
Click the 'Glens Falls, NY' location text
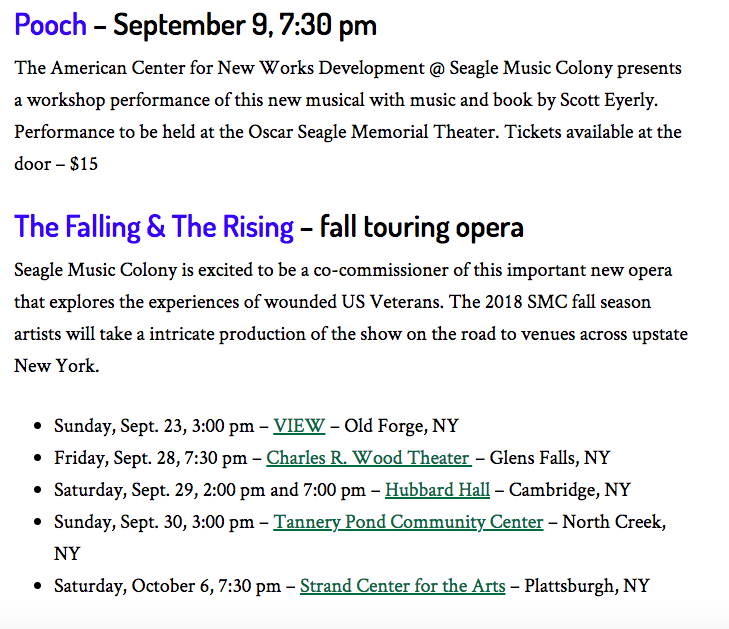point(550,458)
